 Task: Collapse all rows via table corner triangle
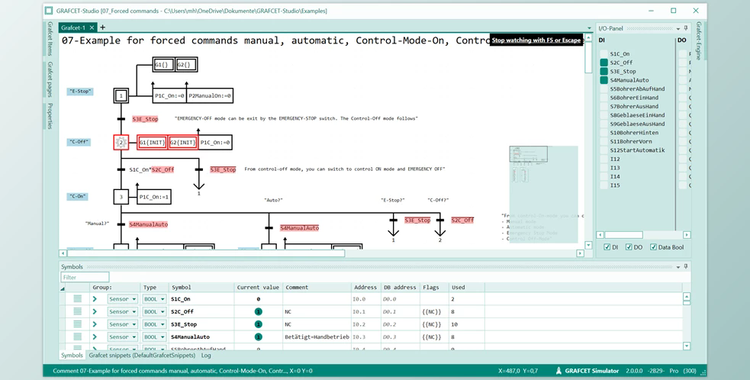pos(63,289)
